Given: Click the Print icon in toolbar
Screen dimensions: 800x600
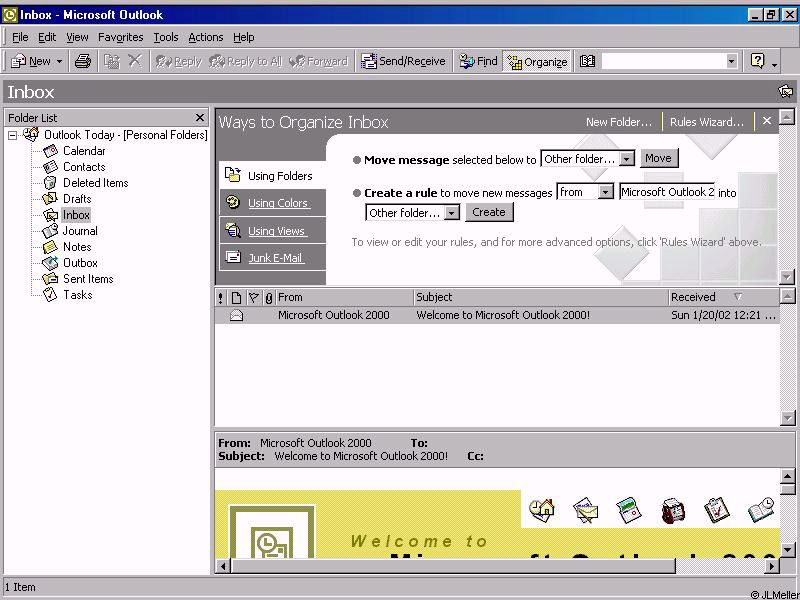Looking at the screenshot, I should [x=83, y=61].
